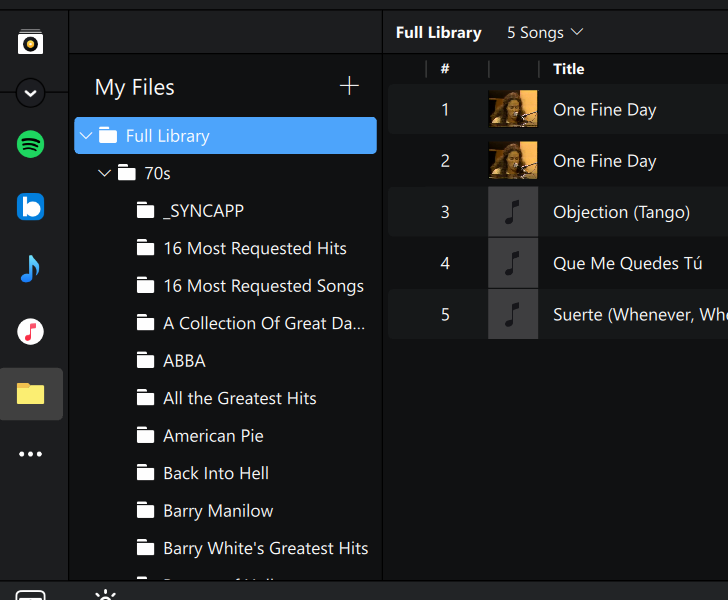This screenshot has width=728, height=600.
Task: Select the yellow My Files folder icon
Action: point(31,394)
